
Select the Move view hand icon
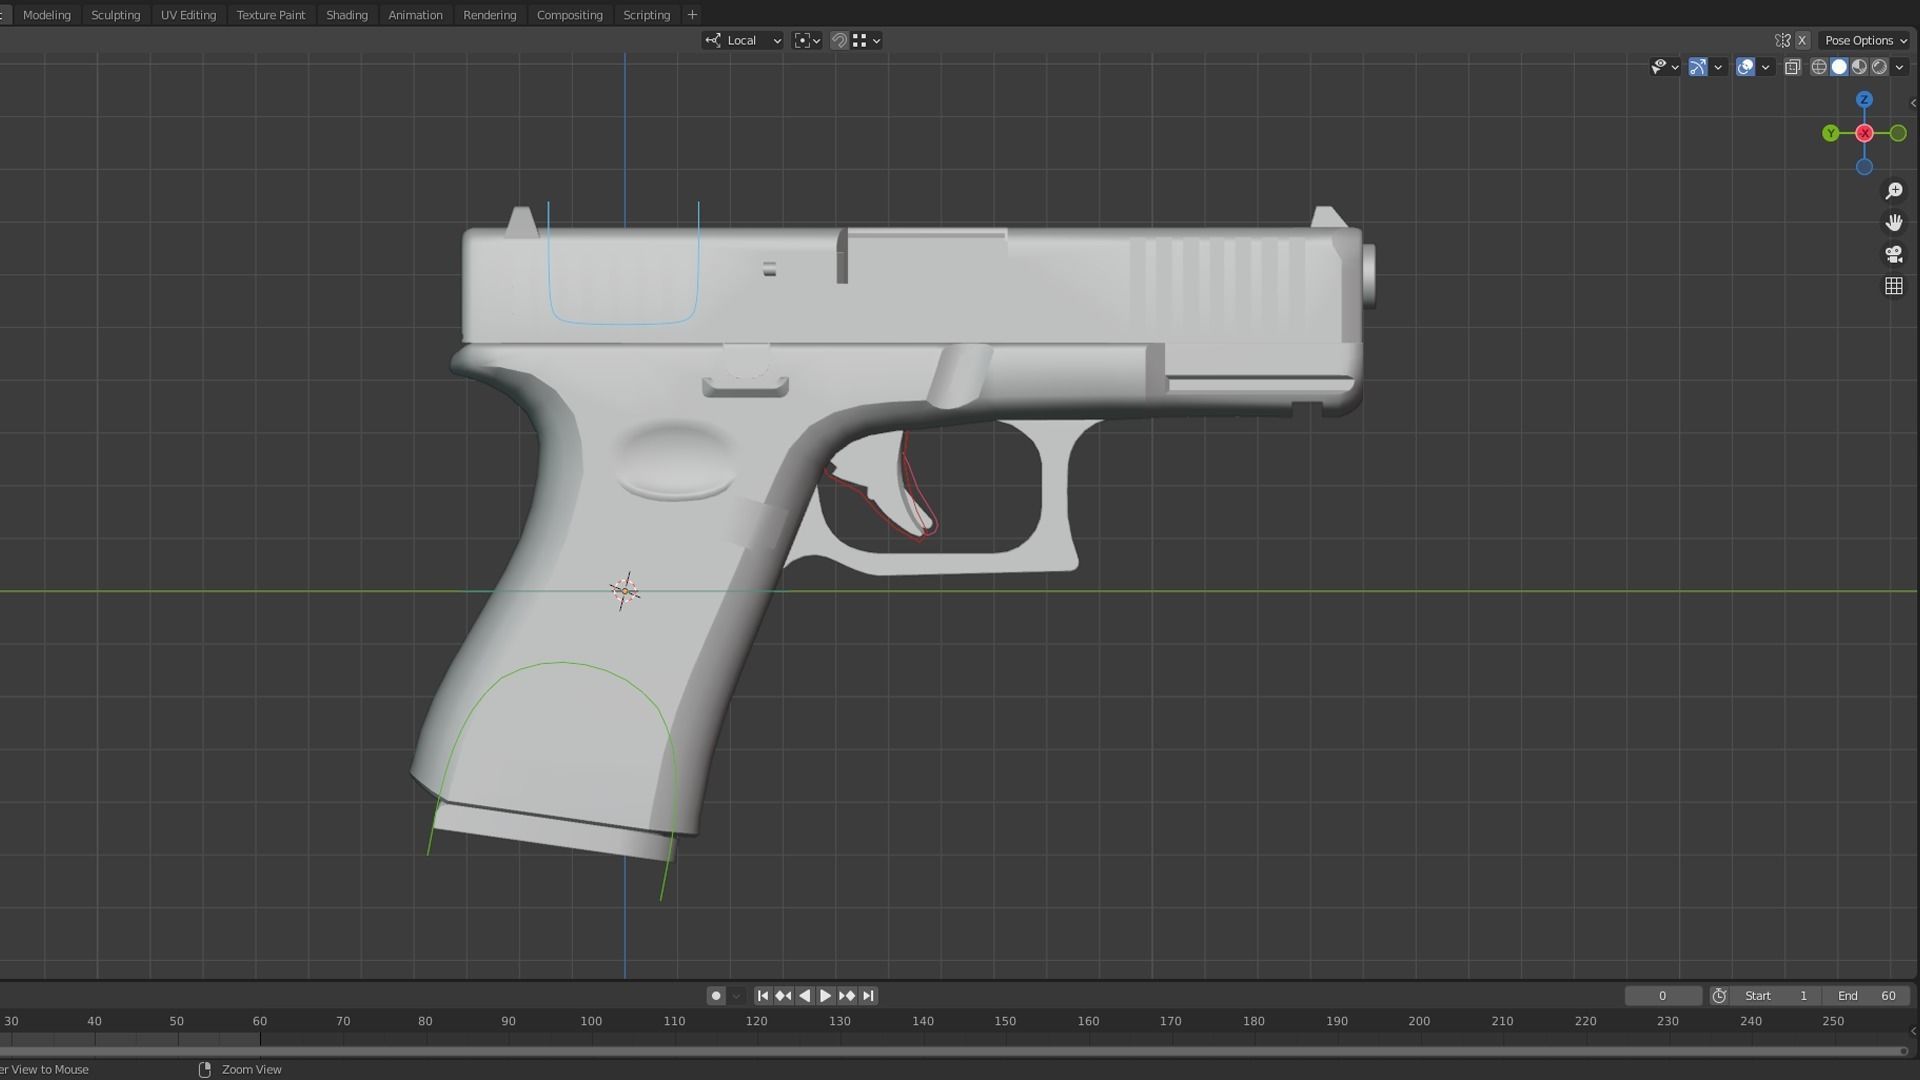tap(1895, 222)
